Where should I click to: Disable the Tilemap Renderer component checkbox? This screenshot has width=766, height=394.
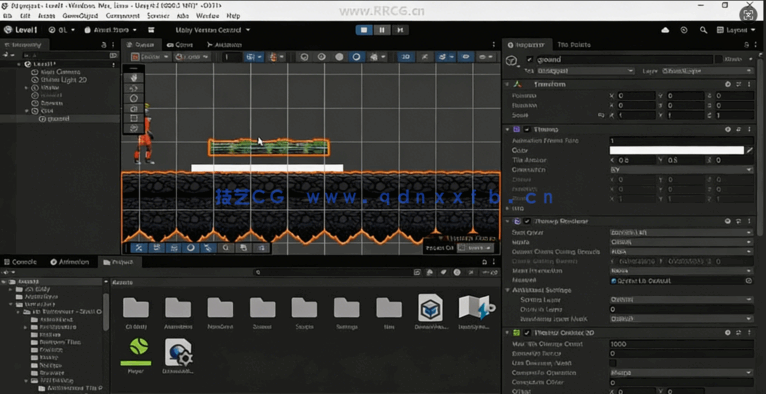[527, 221]
